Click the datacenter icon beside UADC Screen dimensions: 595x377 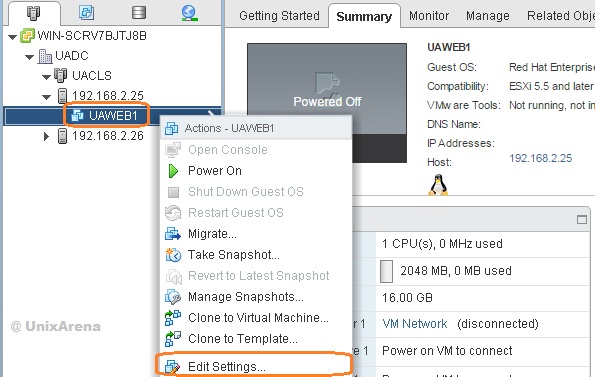point(45,56)
